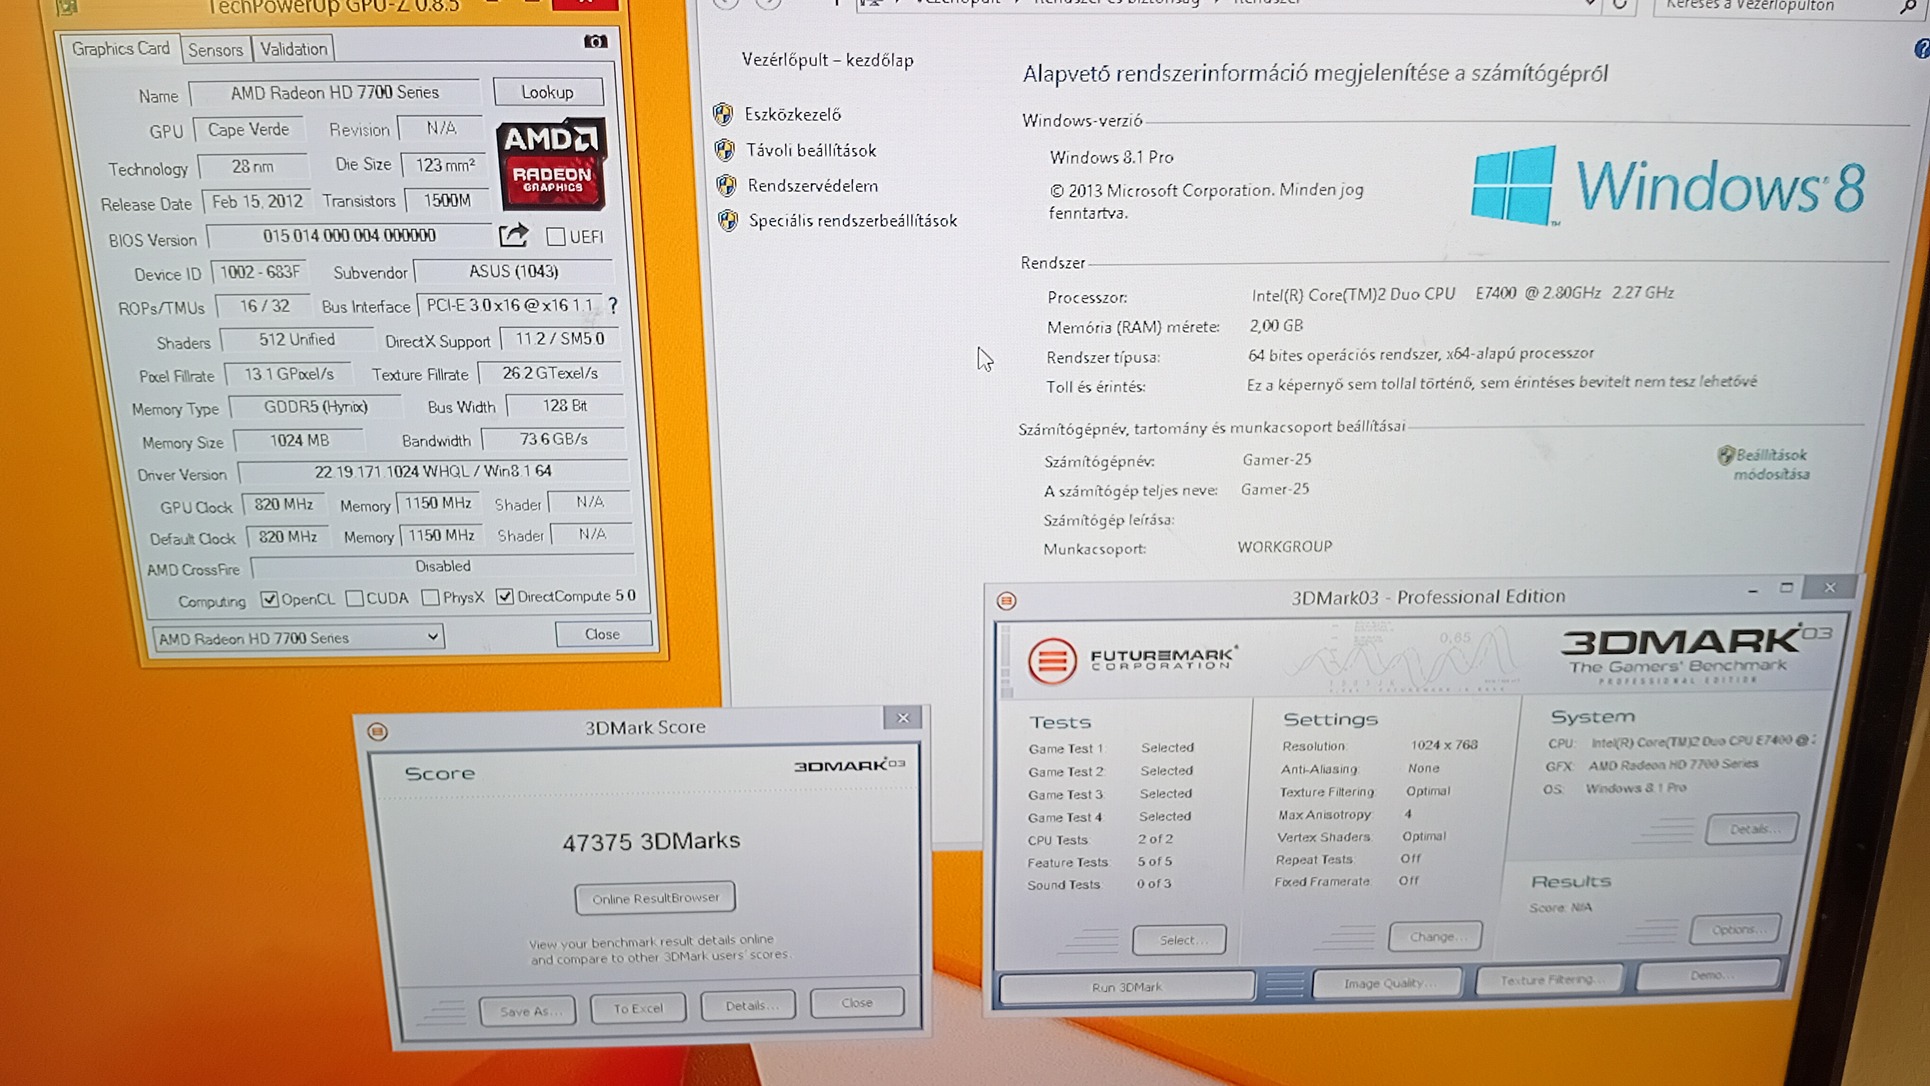Click the GPU-Z screenshot camera icon

(x=595, y=41)
